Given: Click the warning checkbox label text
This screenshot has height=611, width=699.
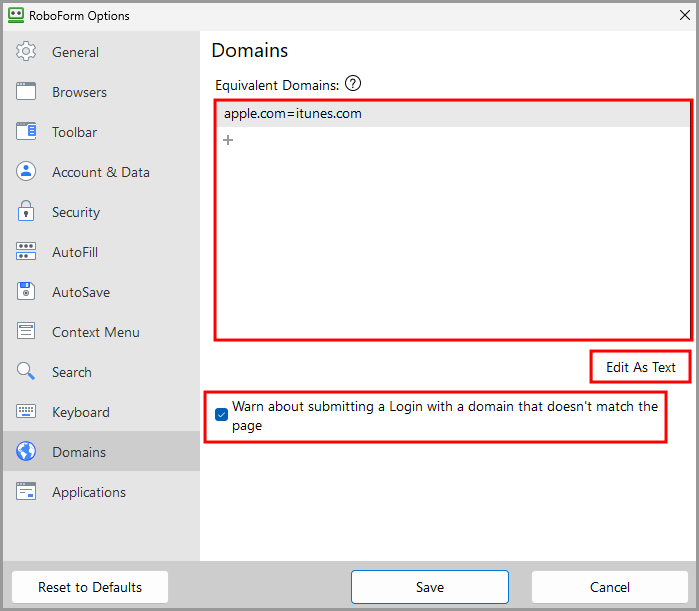Looking at the screenshot, I should click(x=445, y=416).
